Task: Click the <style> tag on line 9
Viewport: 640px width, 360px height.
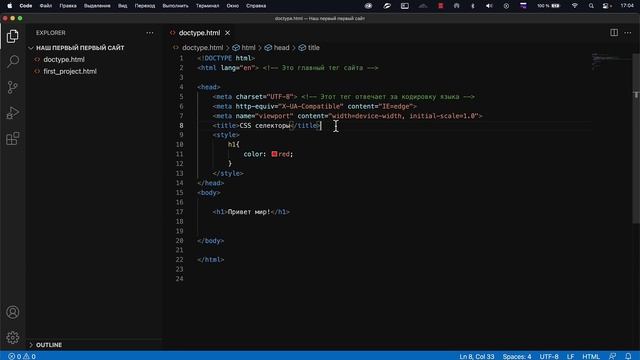Action: (226, 135)
